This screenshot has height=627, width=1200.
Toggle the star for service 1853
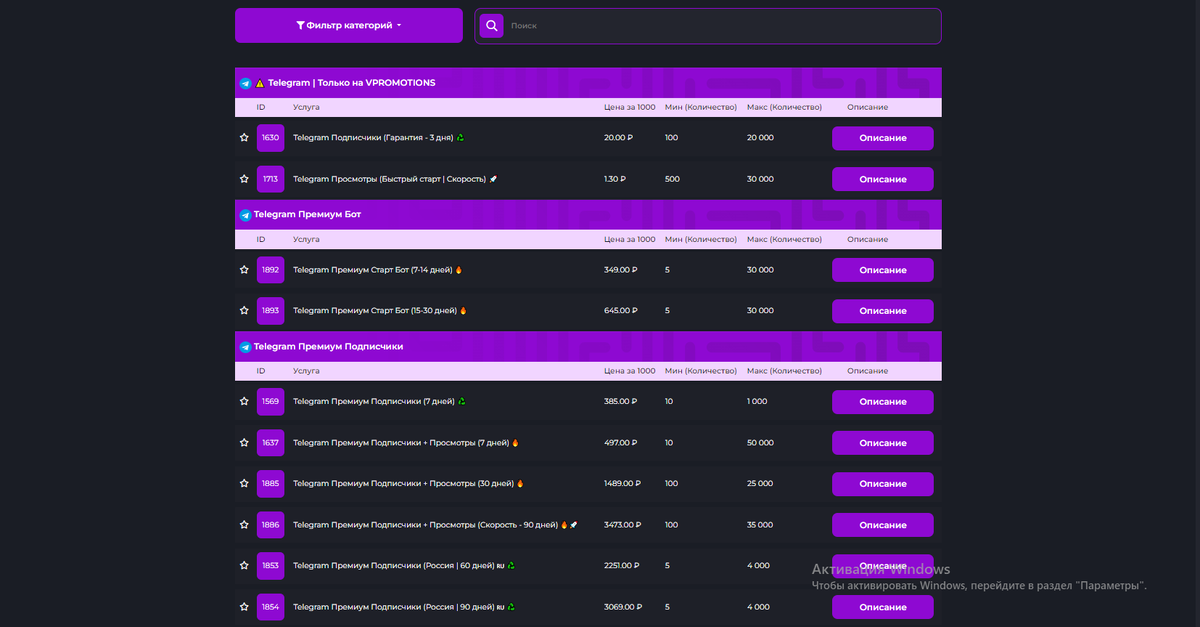point(244,566)
